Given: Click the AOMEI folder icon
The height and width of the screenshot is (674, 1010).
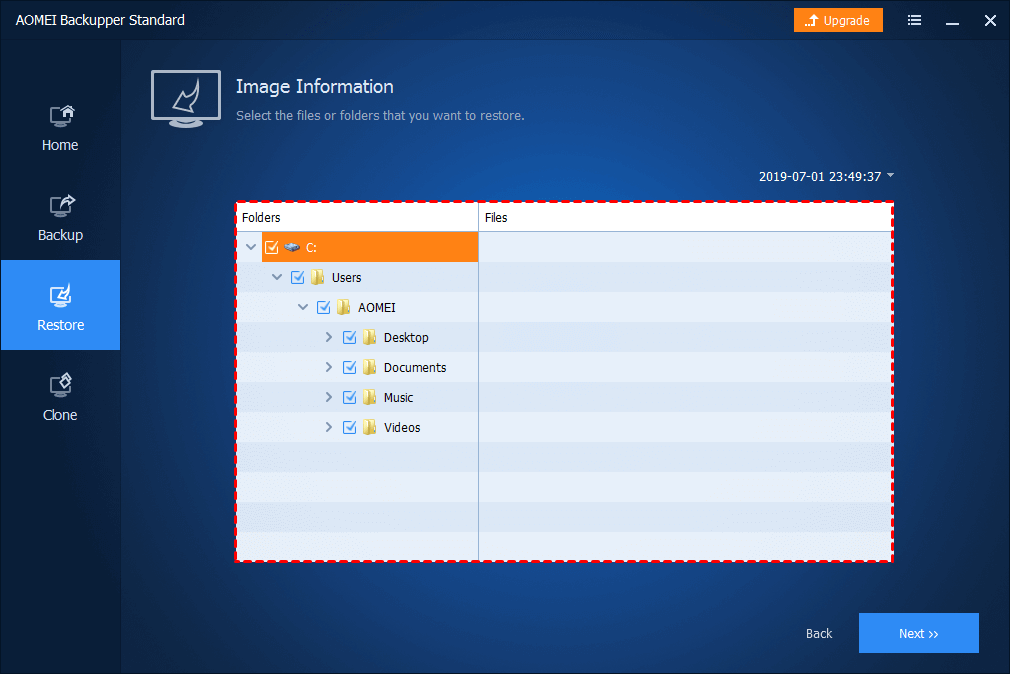Looking at the screenshot, I should click(343, 307).
